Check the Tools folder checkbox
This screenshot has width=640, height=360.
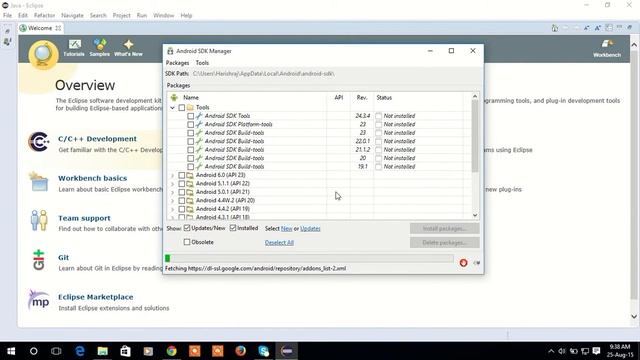point(182,108)
